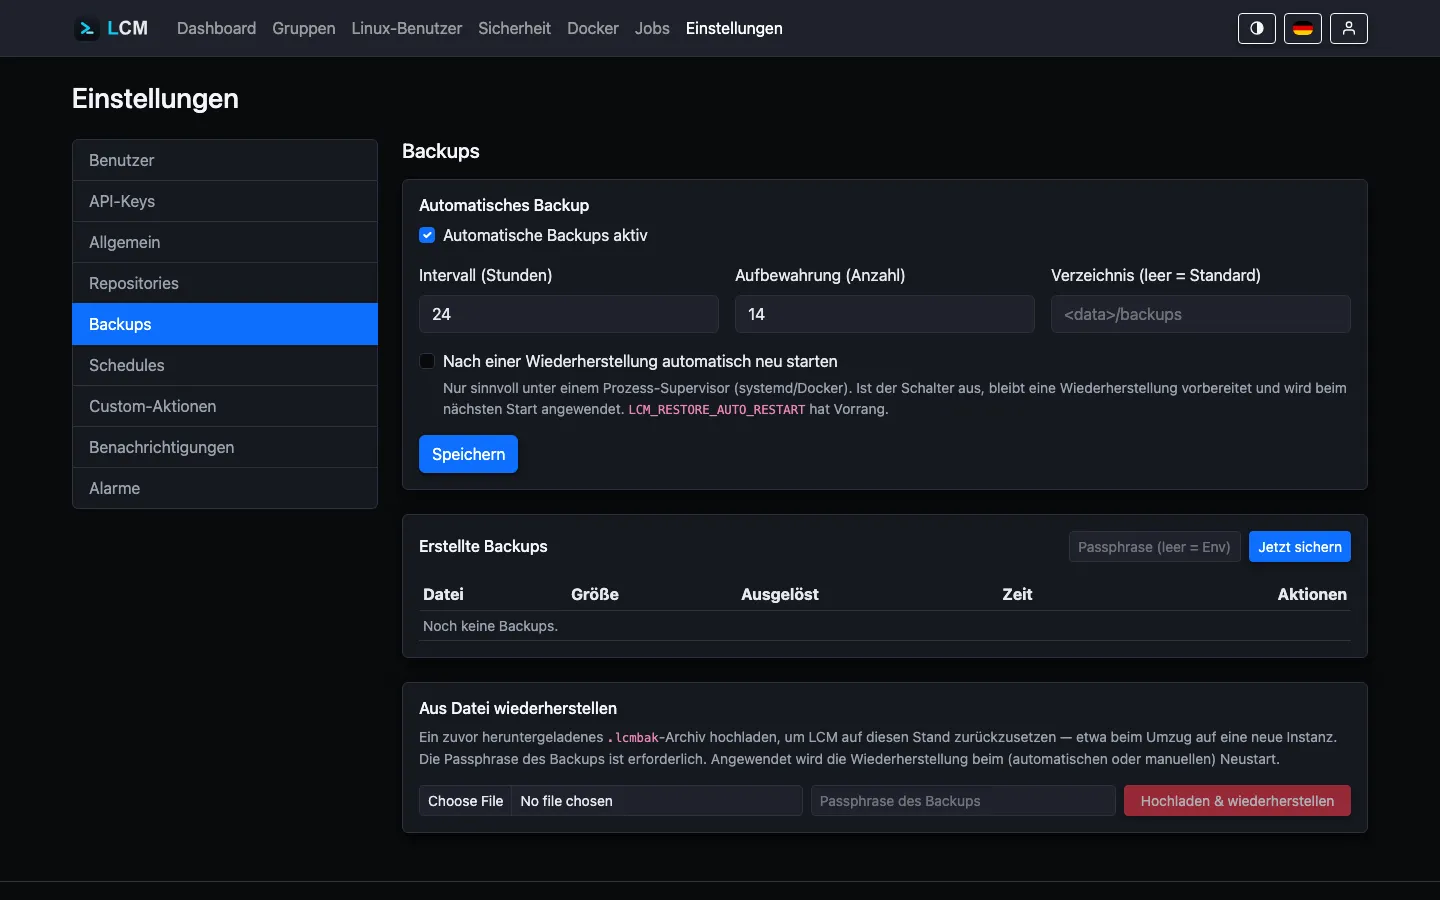Select Benachrichtigungen in the sidebar
The width and height of the screenshot is (1440, 900).
(x=225, y=447)
